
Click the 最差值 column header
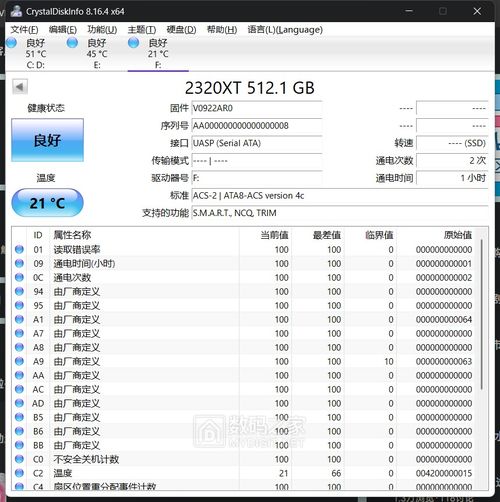pyautogui.click(x=327, y=235)
